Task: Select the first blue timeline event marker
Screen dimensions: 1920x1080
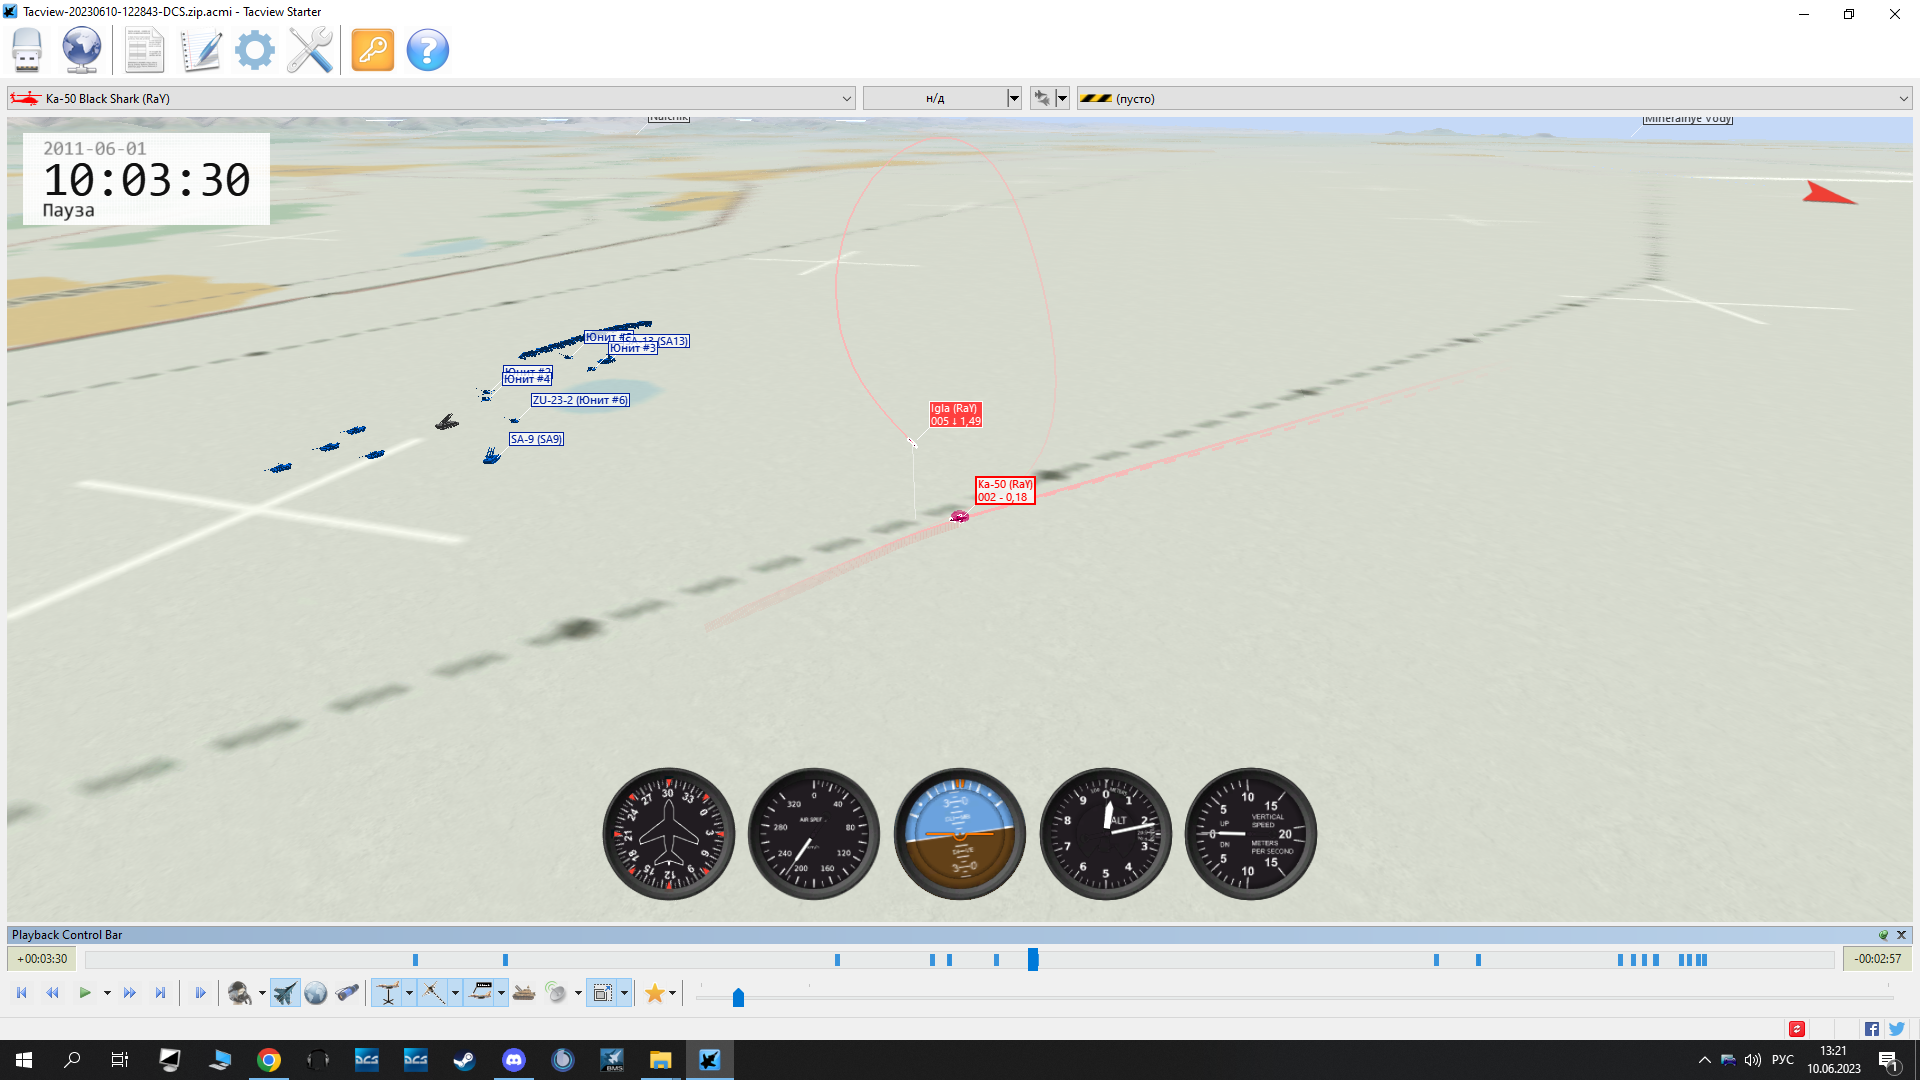Action: (x=415, y=960)
